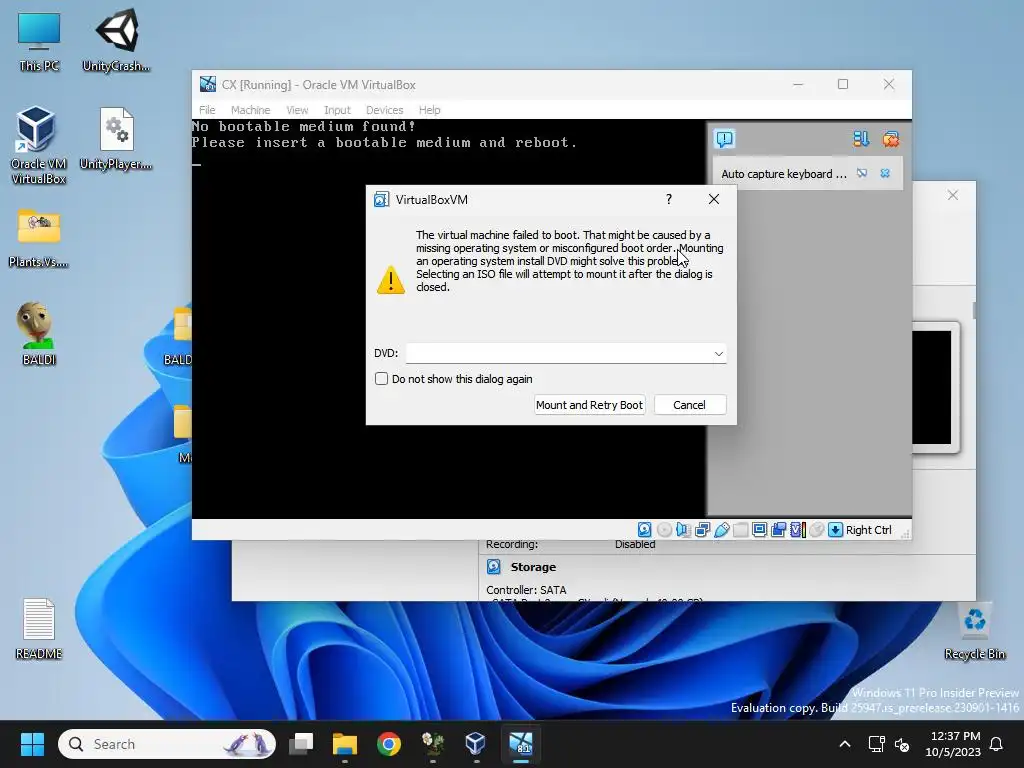Screen dimensions: 1024x768
Task: Switch to VirtualBox Manager taskbar icon
Action: coord(476,744)
